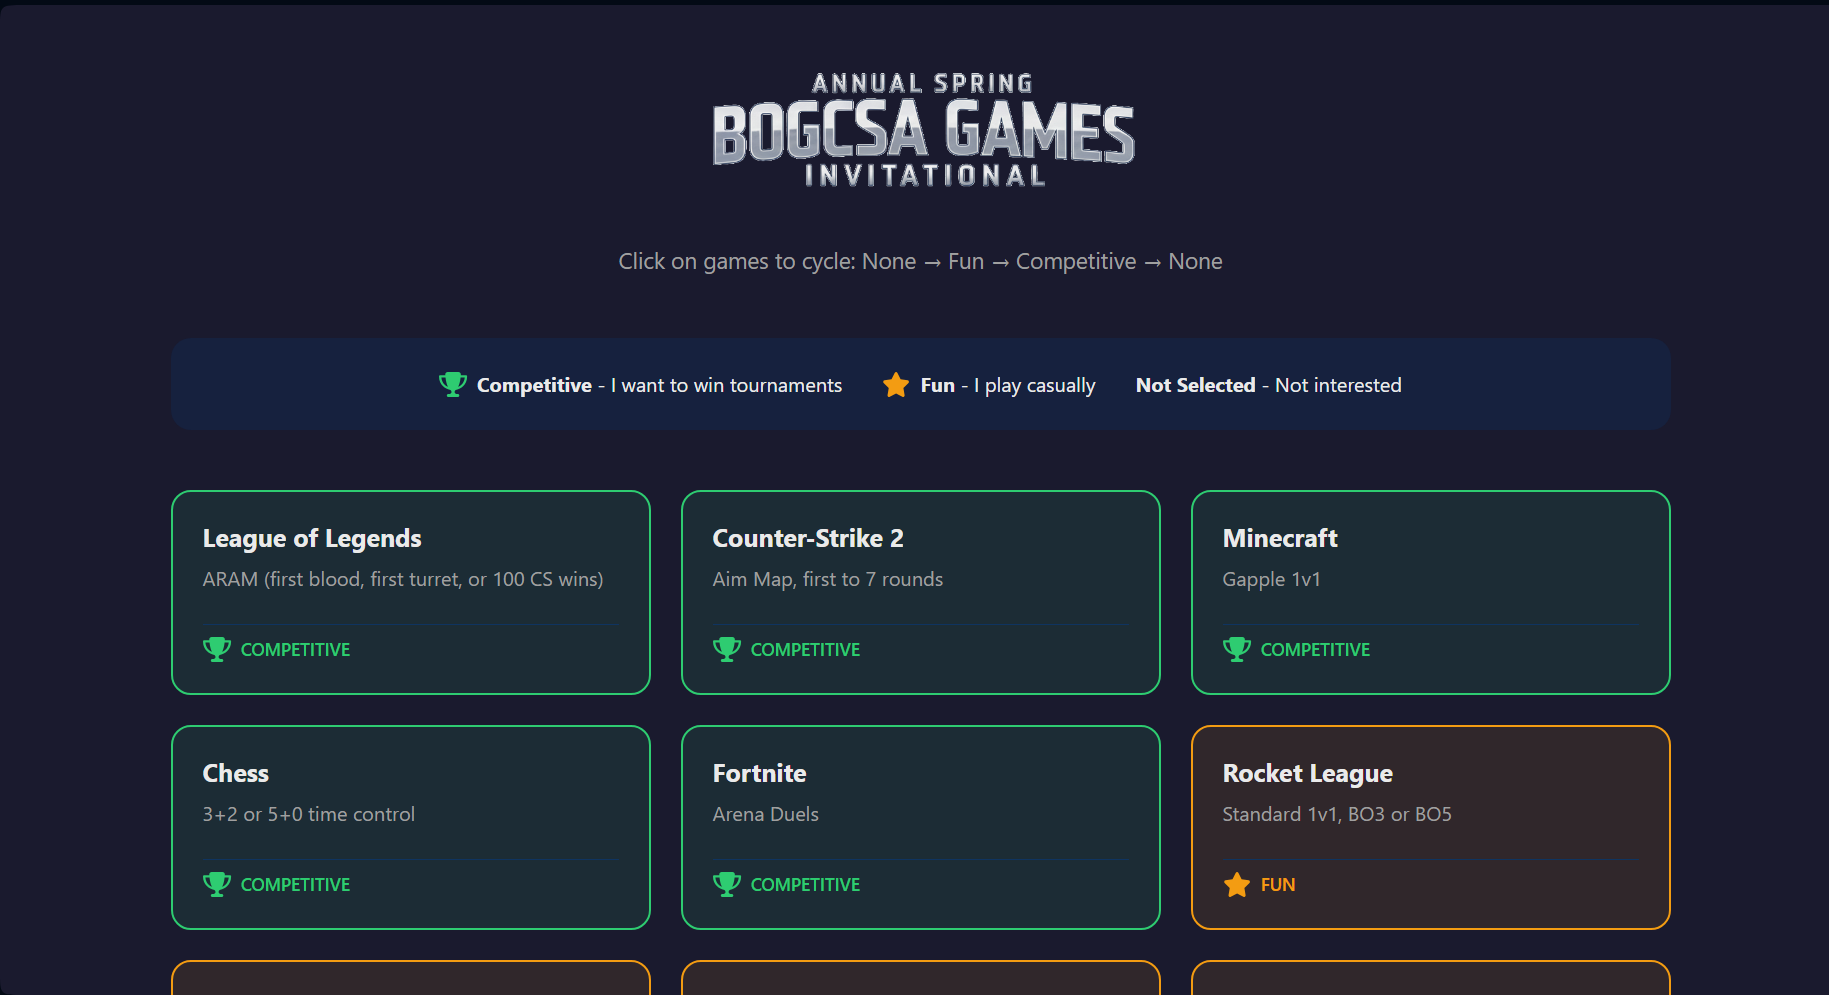
Task: Click the orange star icon in the legend bar
Action: tap(896, 385)
